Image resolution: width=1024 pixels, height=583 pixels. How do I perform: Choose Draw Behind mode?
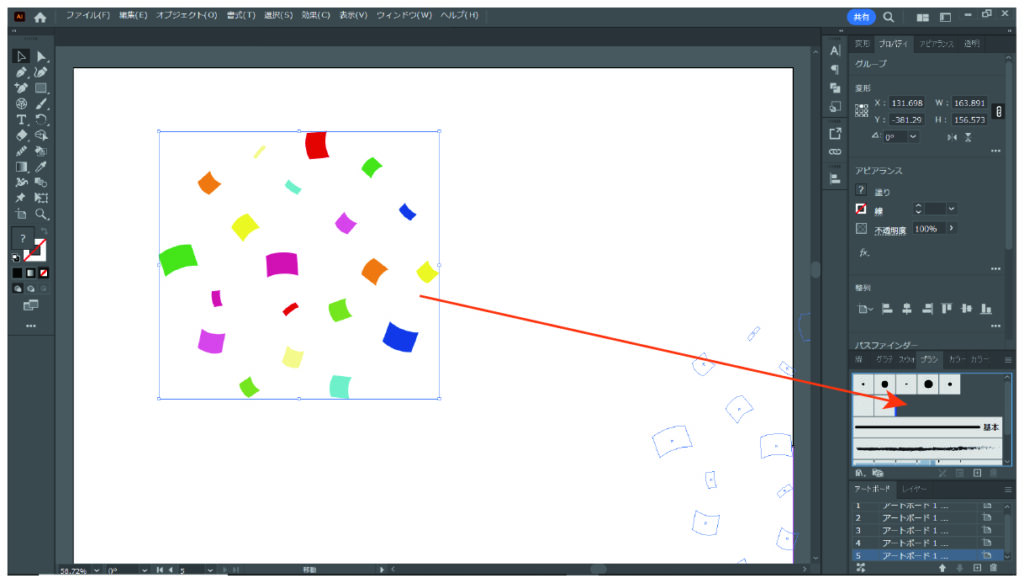(31, 289)
